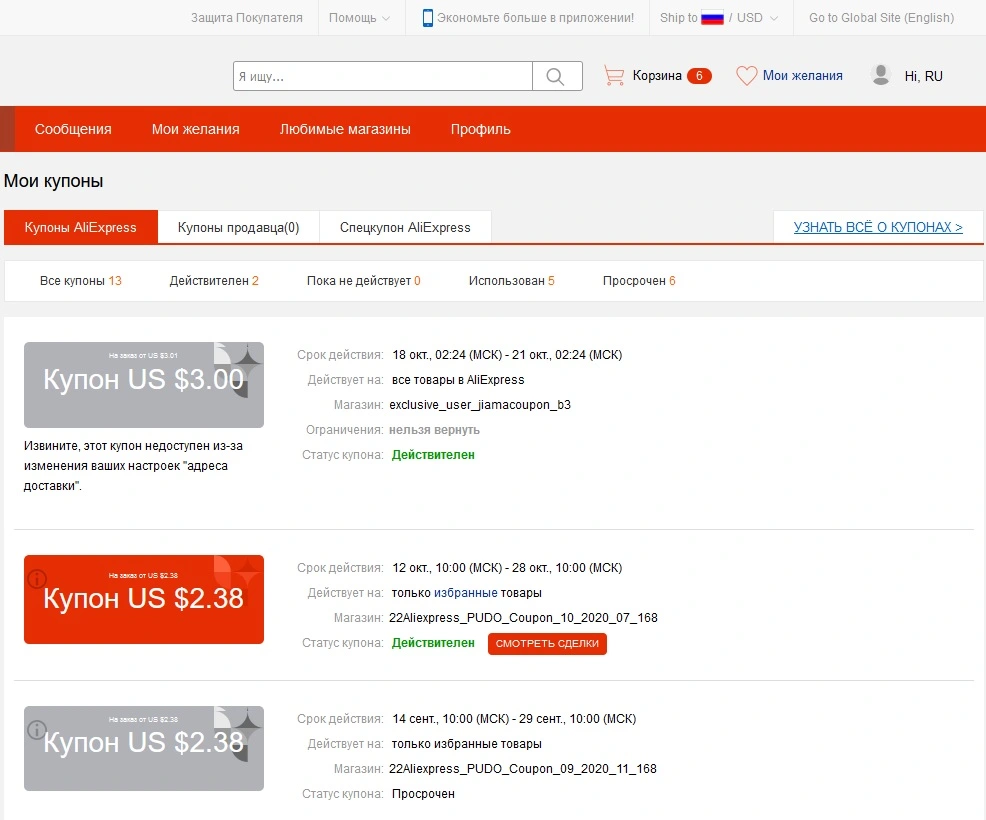Click the gray expired Купон US $2.38 card
The height and width of the screenshot is (820, 986).
[x=144, y=748]
